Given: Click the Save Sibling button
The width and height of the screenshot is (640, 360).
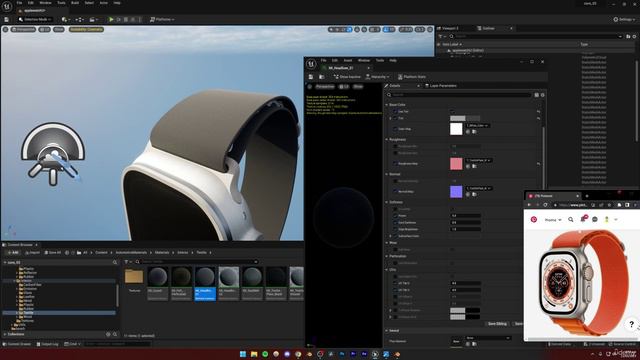Looking at the screenshot, I should pyautogui.click(x=497, y=324).
